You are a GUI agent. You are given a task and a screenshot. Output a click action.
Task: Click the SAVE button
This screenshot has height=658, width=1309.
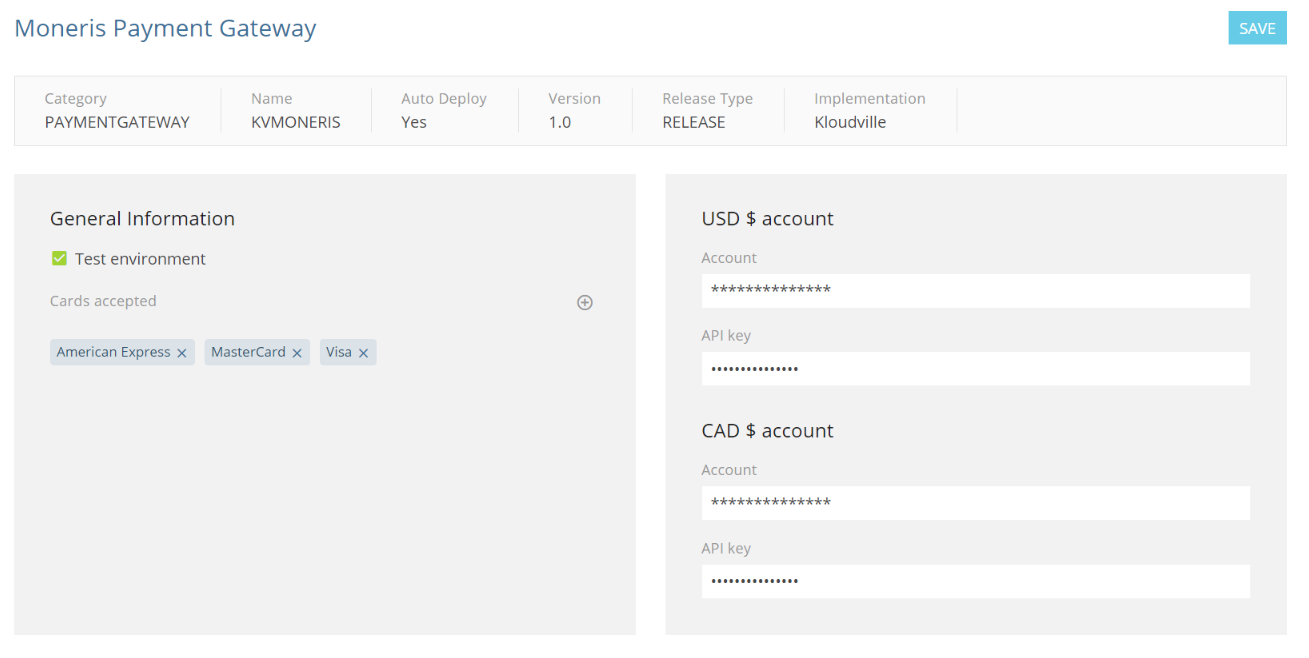click(1257, 28)
